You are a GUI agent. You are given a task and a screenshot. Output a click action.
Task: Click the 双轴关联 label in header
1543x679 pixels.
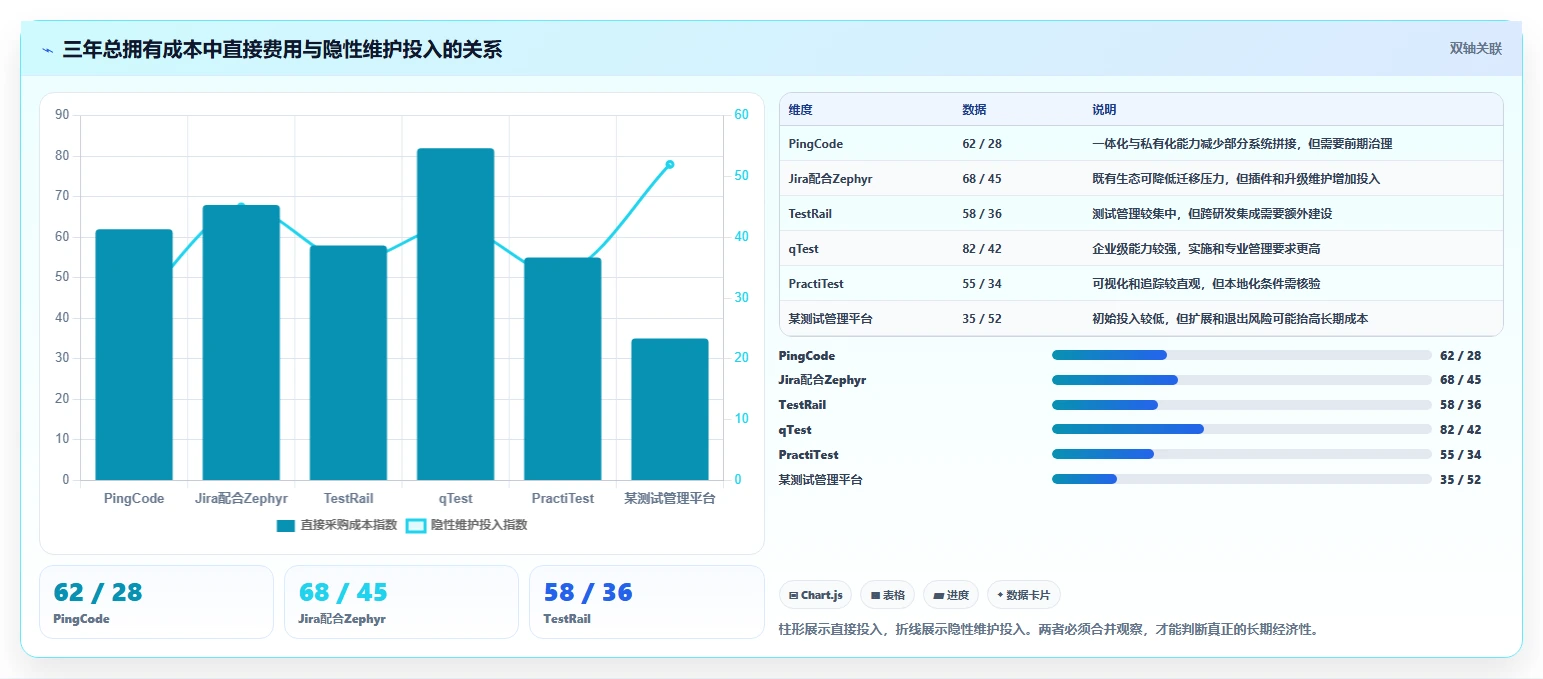click(1475, 48)
